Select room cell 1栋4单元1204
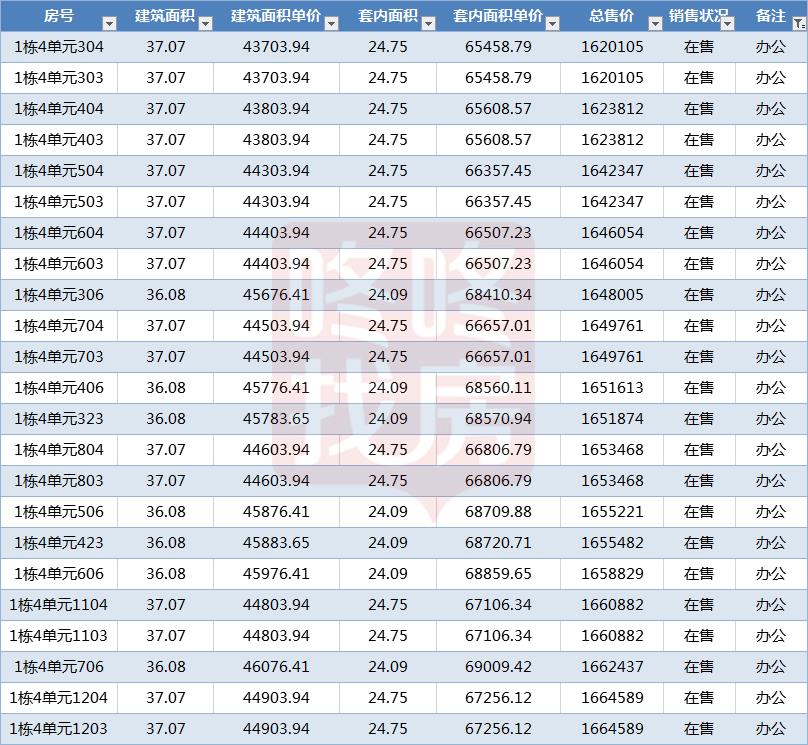The height and width of the screenshot is (745, 808). (x=59, y=698)
